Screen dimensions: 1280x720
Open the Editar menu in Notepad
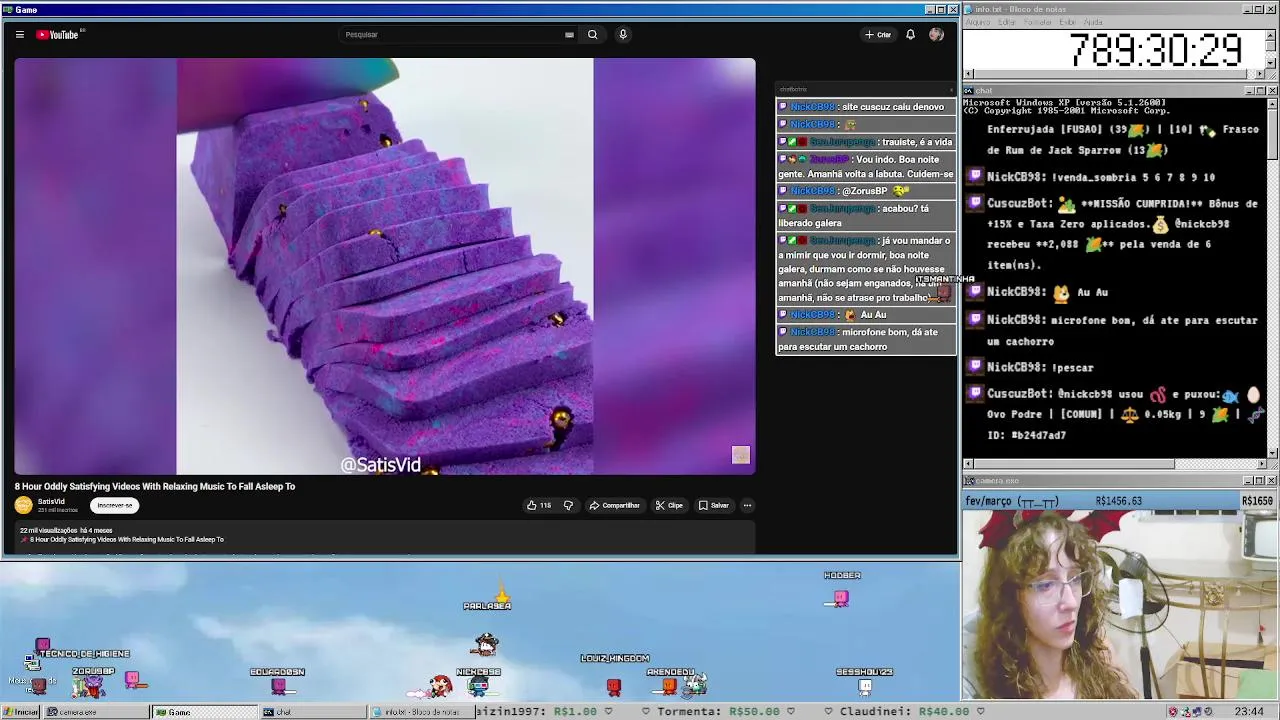pyautogui.click(x=1005, y=22)
